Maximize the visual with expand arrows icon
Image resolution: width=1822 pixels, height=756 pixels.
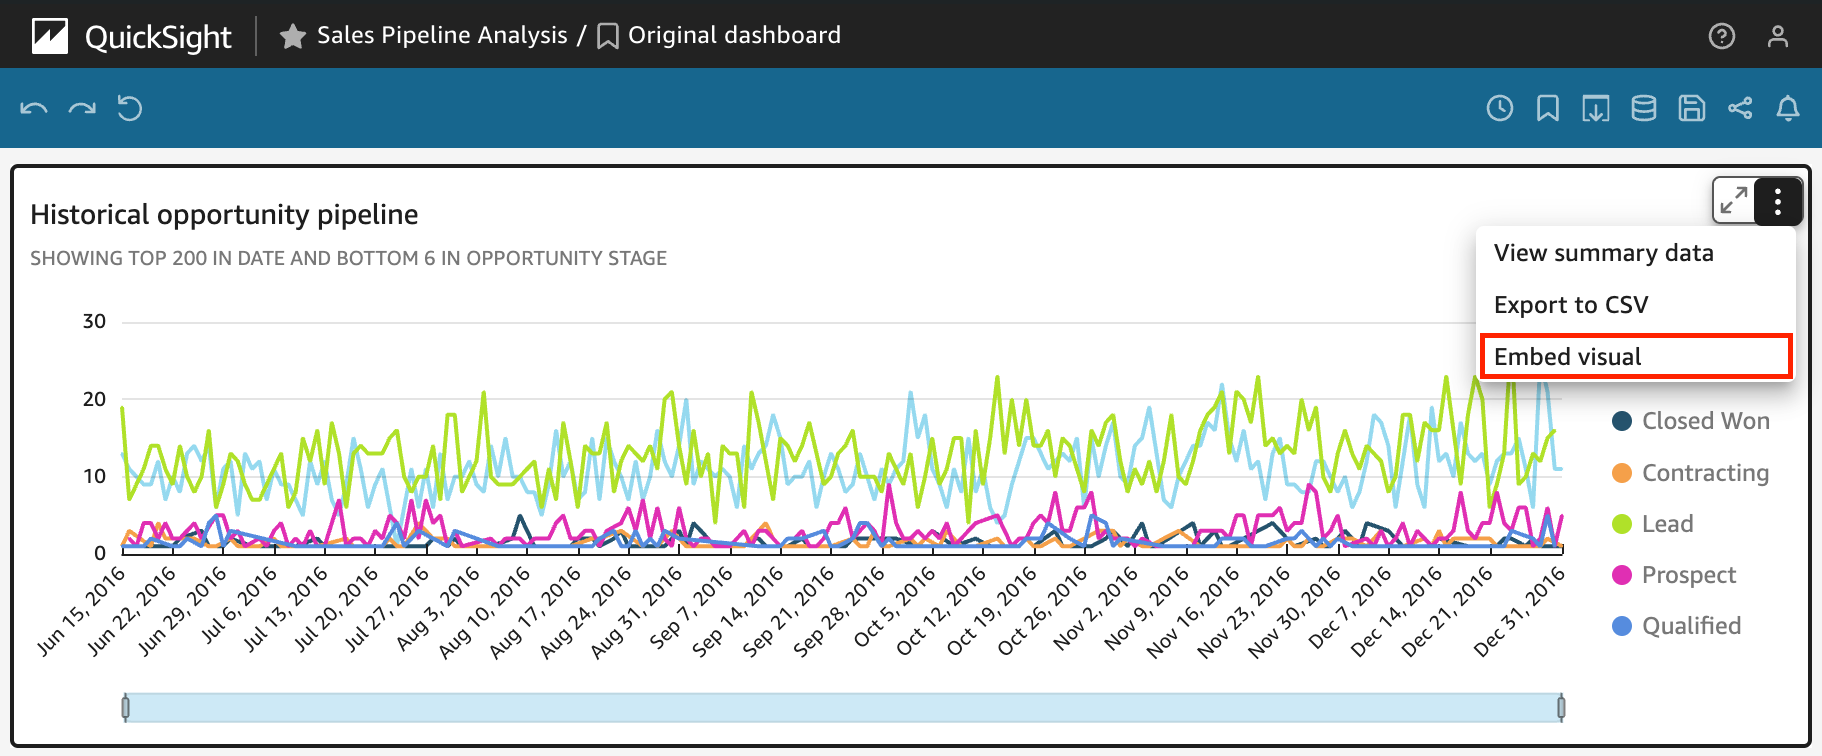tap(1734, 201)
